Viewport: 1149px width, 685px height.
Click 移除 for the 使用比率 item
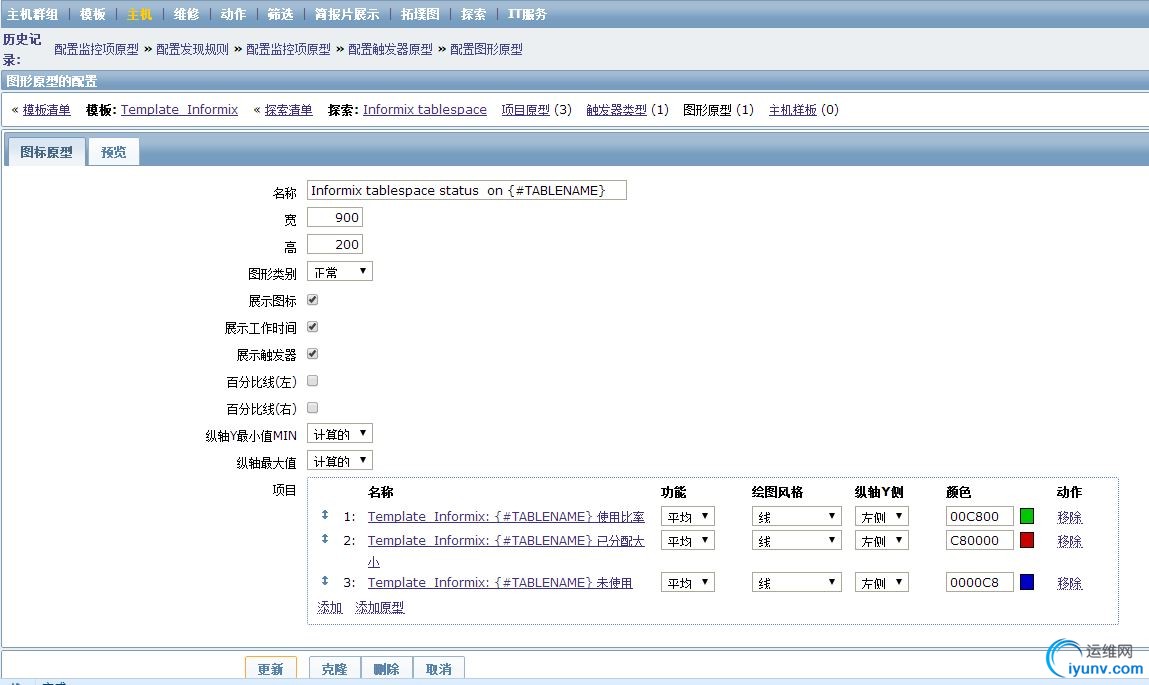pyautogui.click(x=1069, y=517)
